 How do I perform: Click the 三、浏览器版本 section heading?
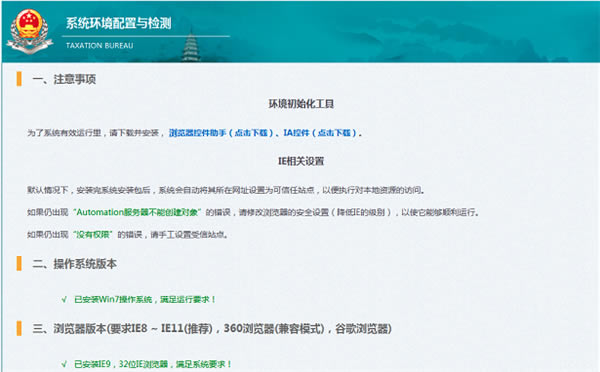click(212, 328)
